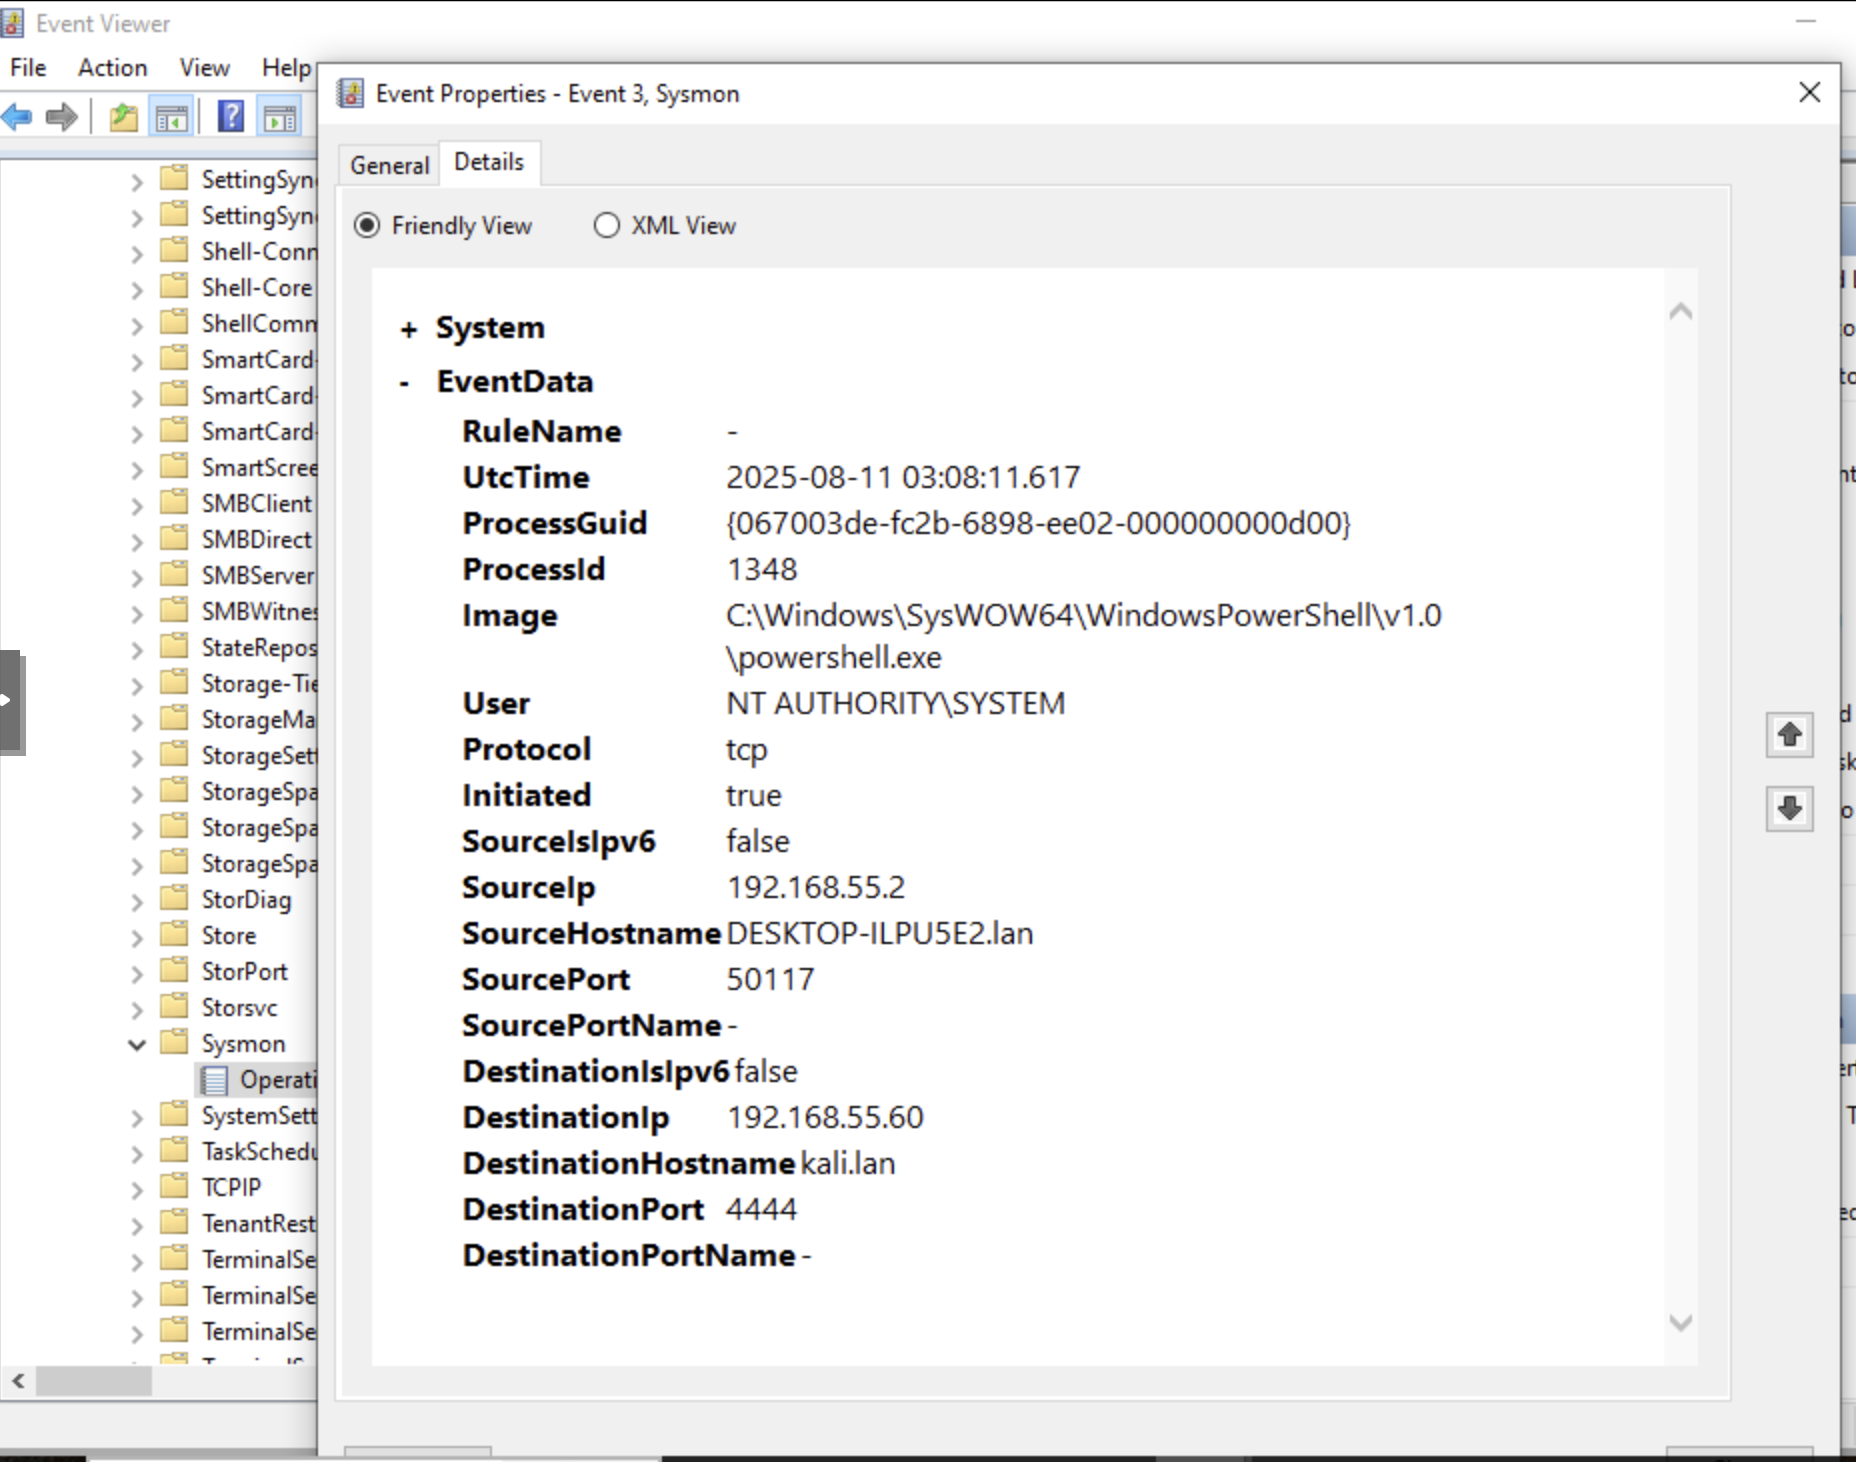Viewport: 1856px width, 1462px height.
Task: Click the details pane scroll-up arrow
Action: click(1681, 311)
